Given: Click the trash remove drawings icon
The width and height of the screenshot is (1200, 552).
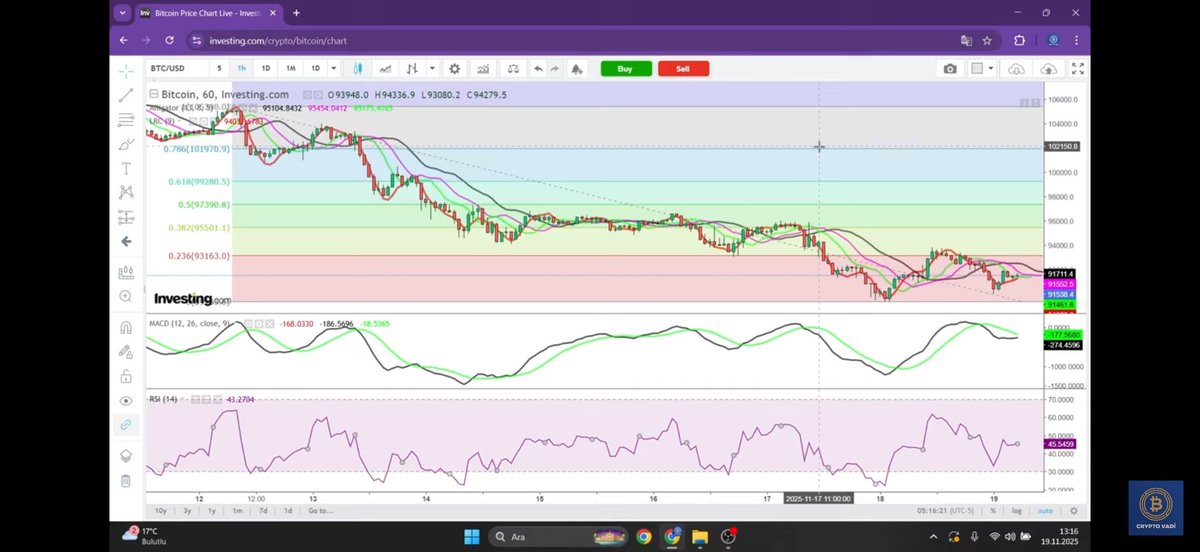Looking at the screenshot, I should pyautogui.click(x=126, y=480).
